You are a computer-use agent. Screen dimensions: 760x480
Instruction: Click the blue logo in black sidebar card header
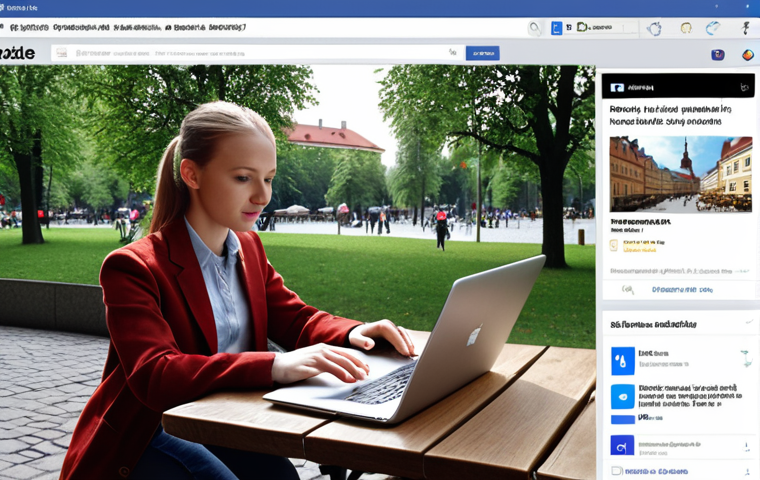(x=617, y=88)
